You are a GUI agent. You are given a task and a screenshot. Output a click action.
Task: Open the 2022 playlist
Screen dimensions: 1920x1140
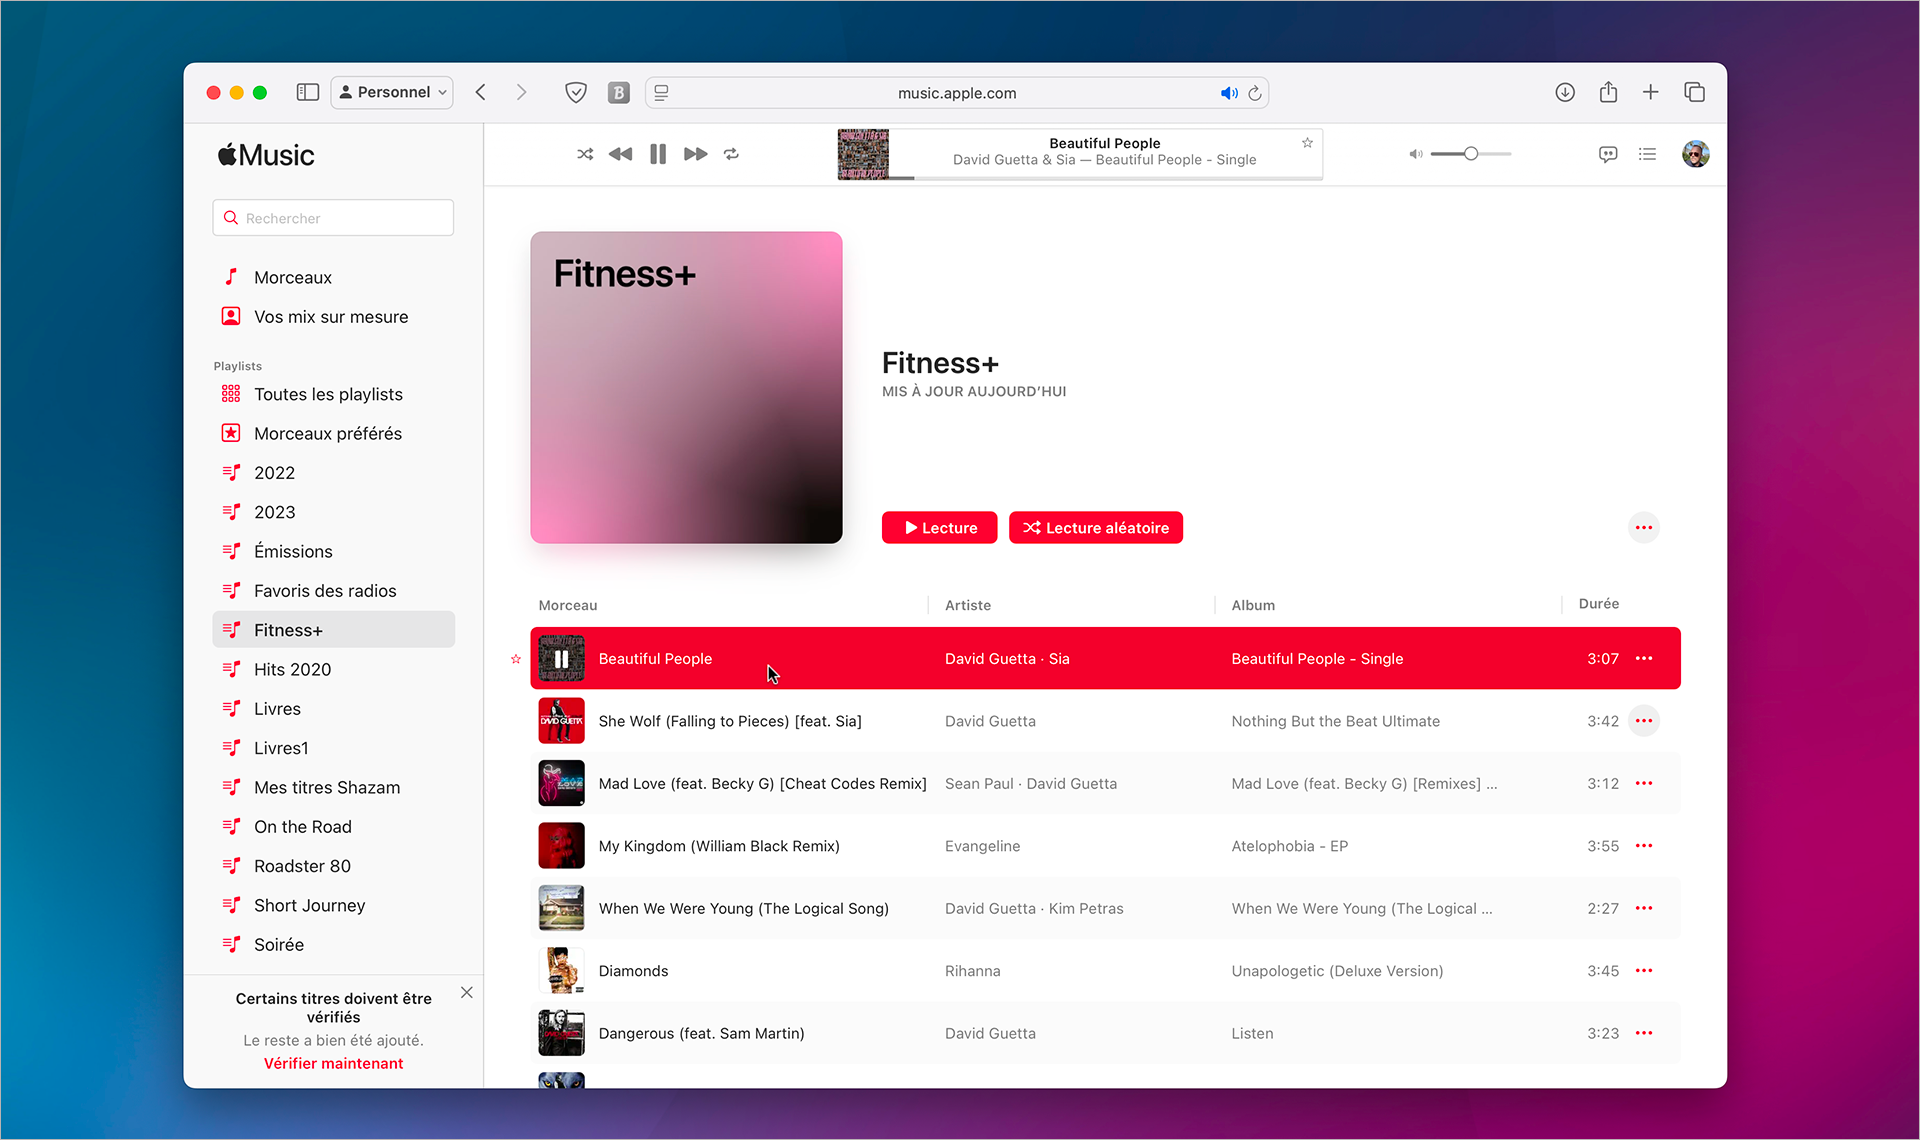334,473
